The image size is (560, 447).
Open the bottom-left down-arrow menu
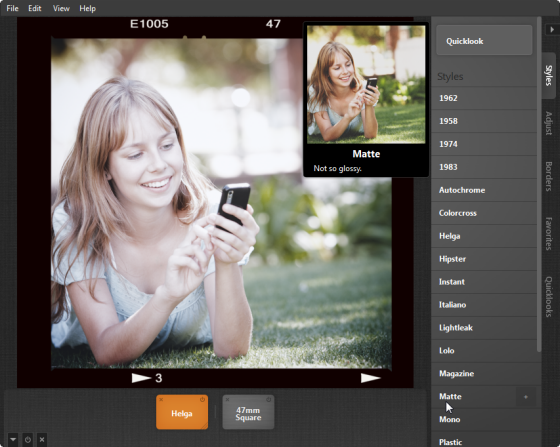13,440
